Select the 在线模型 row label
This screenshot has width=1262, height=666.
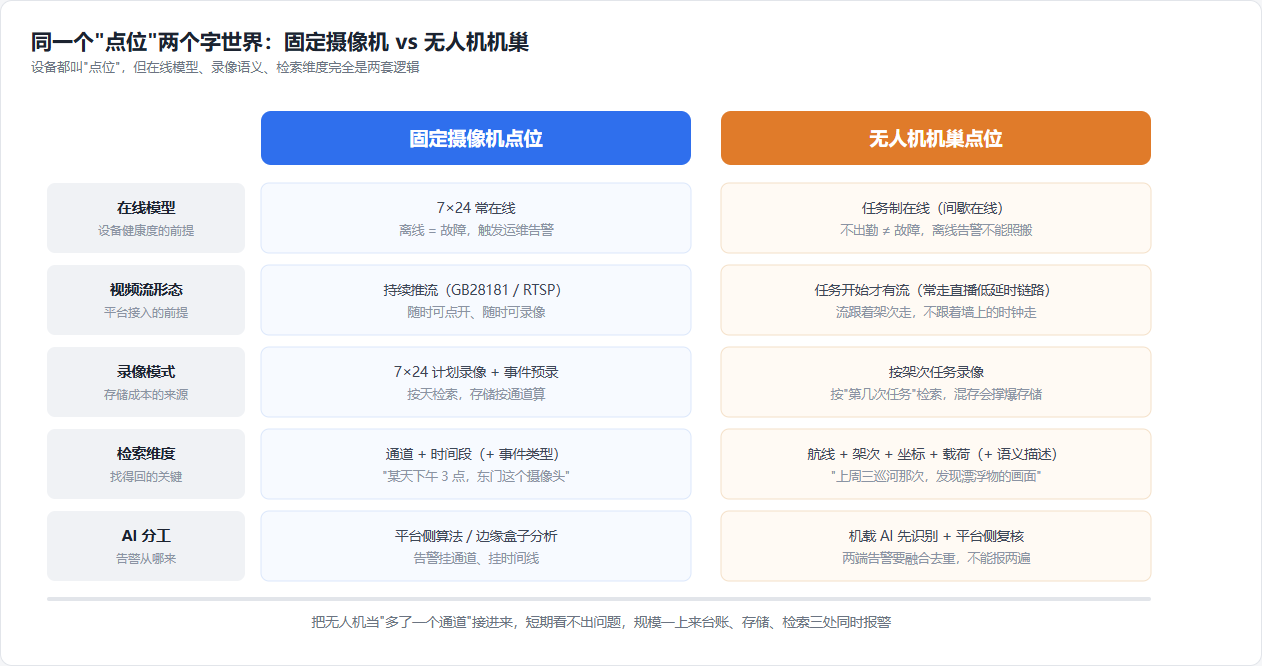coord(146,218)
